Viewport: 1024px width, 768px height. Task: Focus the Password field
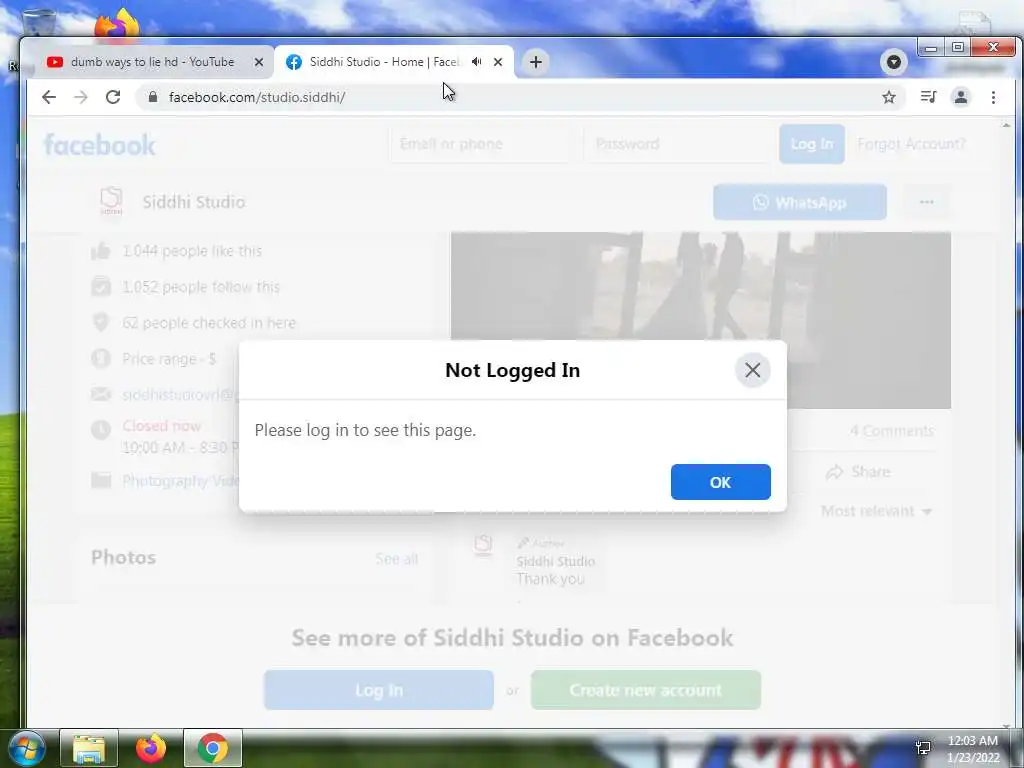click(678, 144)
